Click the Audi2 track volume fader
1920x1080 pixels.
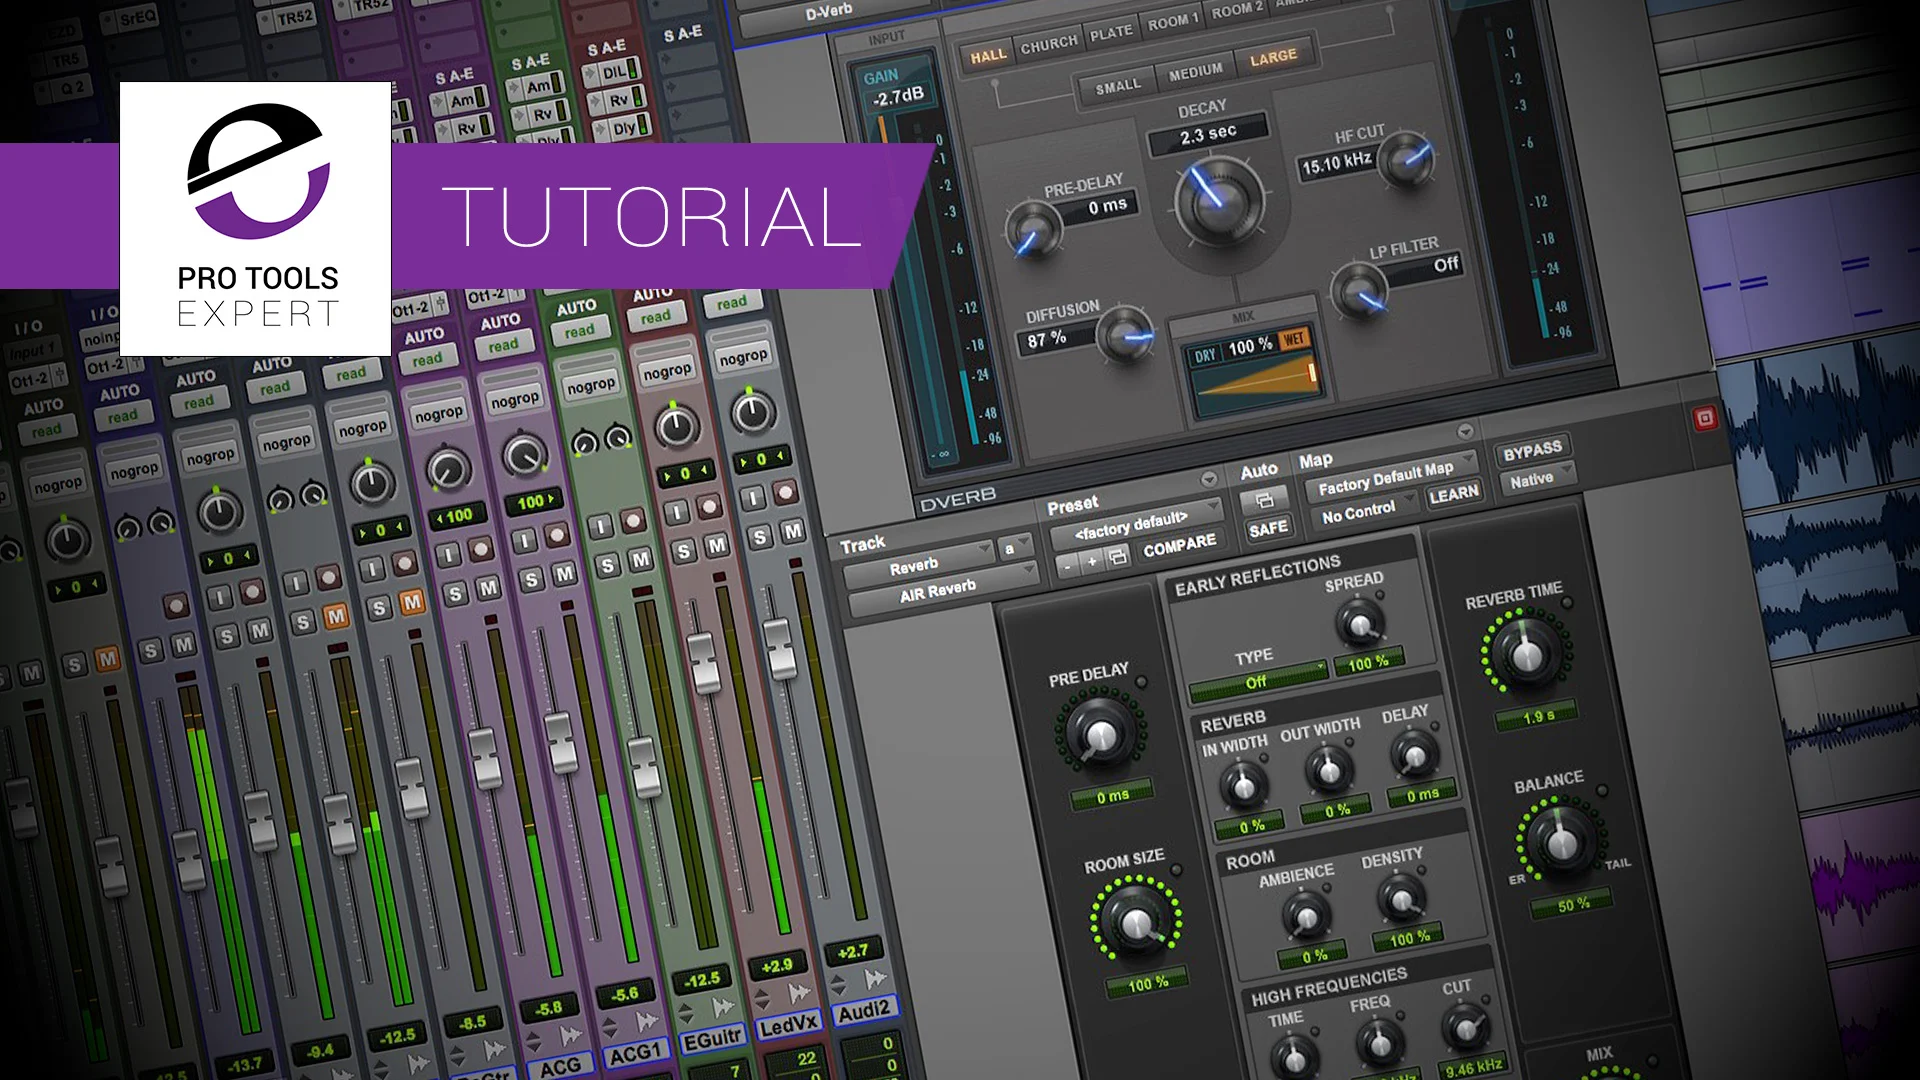click(x=780, y=647)
